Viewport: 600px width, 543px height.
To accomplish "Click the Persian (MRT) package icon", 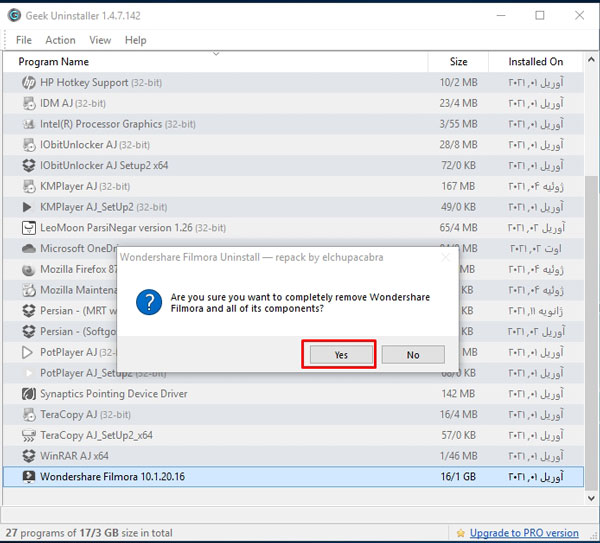I will tap(29, 311).
